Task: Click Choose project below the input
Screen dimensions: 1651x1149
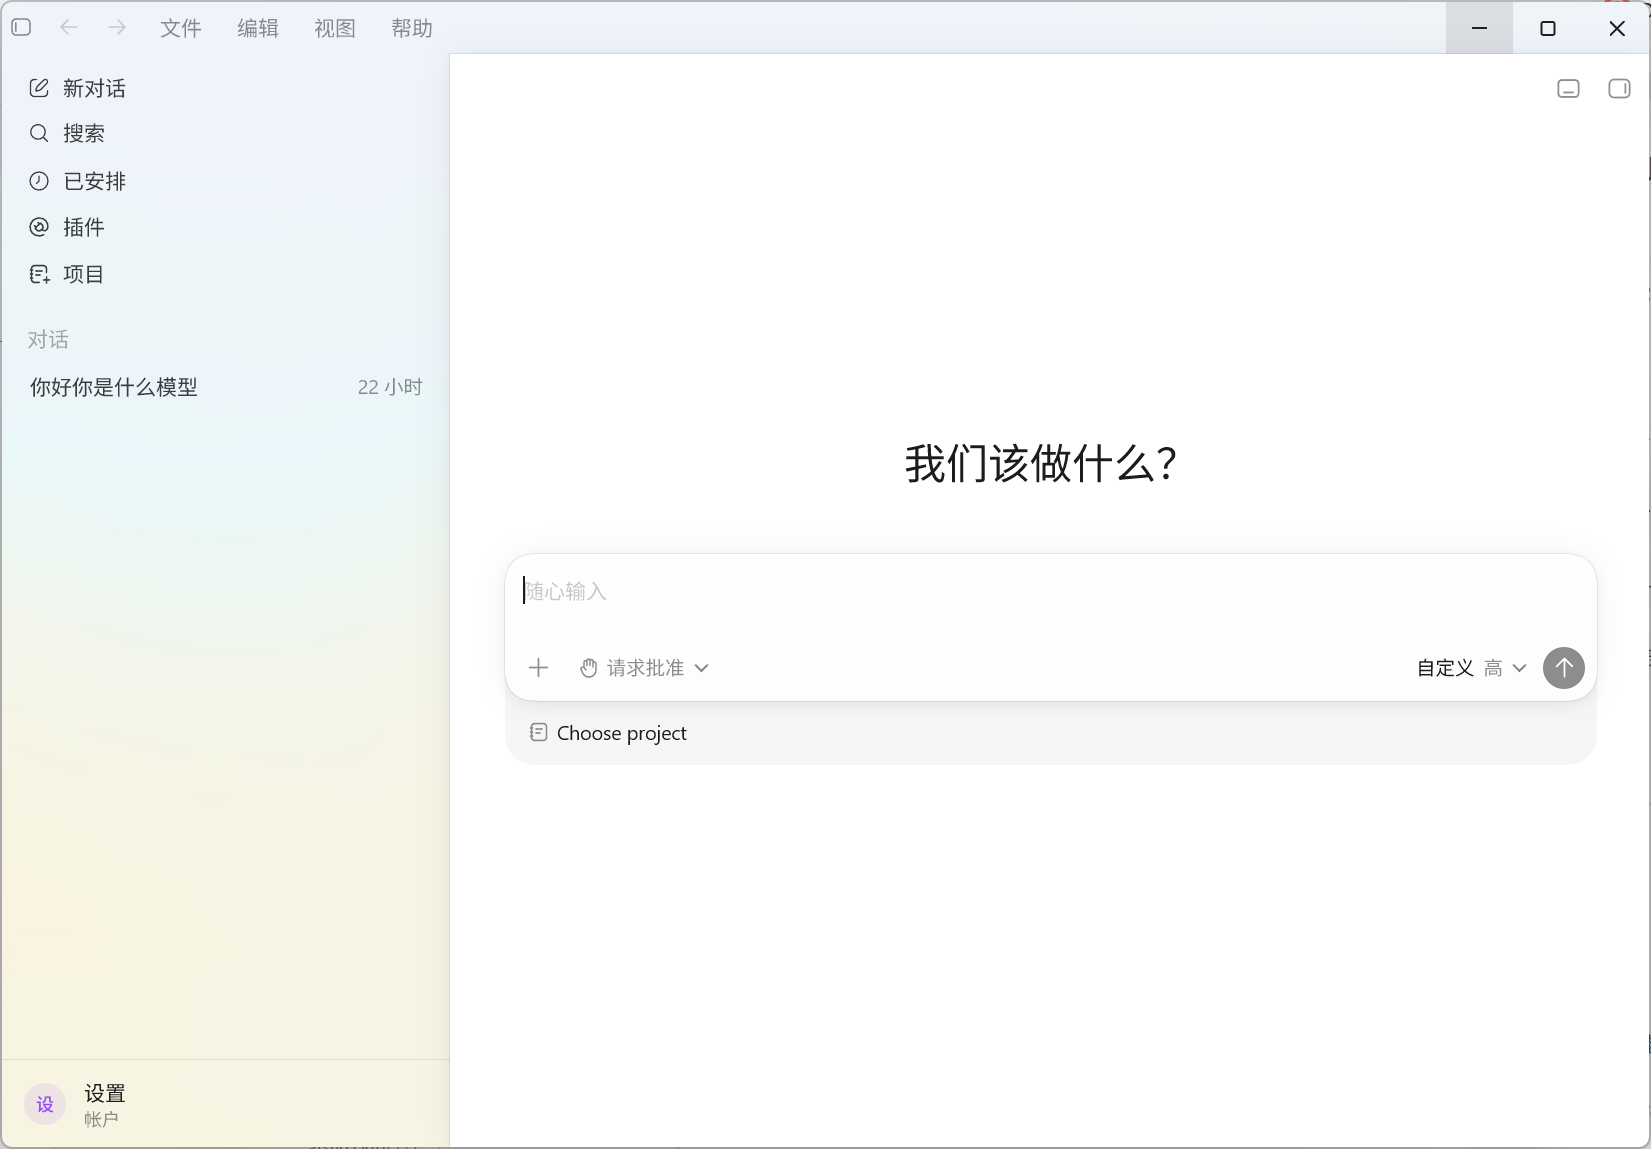Action: [x=608, y=733]
